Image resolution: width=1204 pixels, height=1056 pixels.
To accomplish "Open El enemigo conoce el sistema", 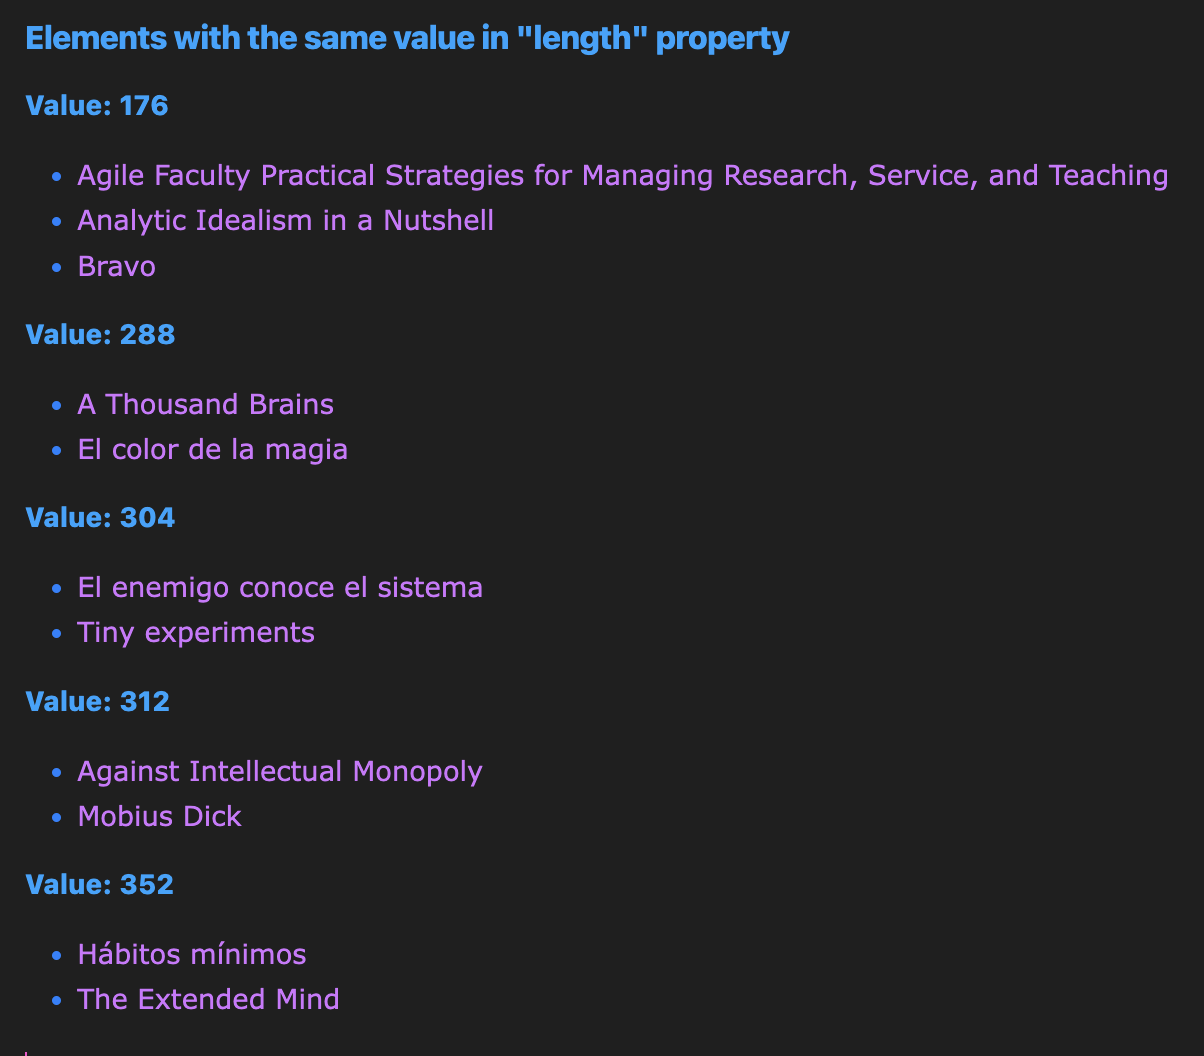I will coord(280,587).
